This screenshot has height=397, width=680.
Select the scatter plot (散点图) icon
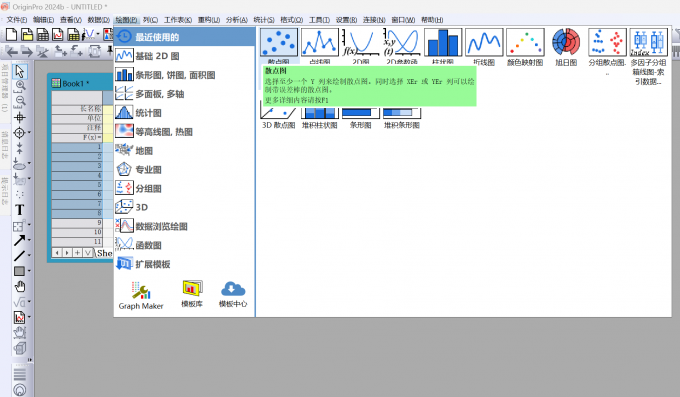pos(279,43)
